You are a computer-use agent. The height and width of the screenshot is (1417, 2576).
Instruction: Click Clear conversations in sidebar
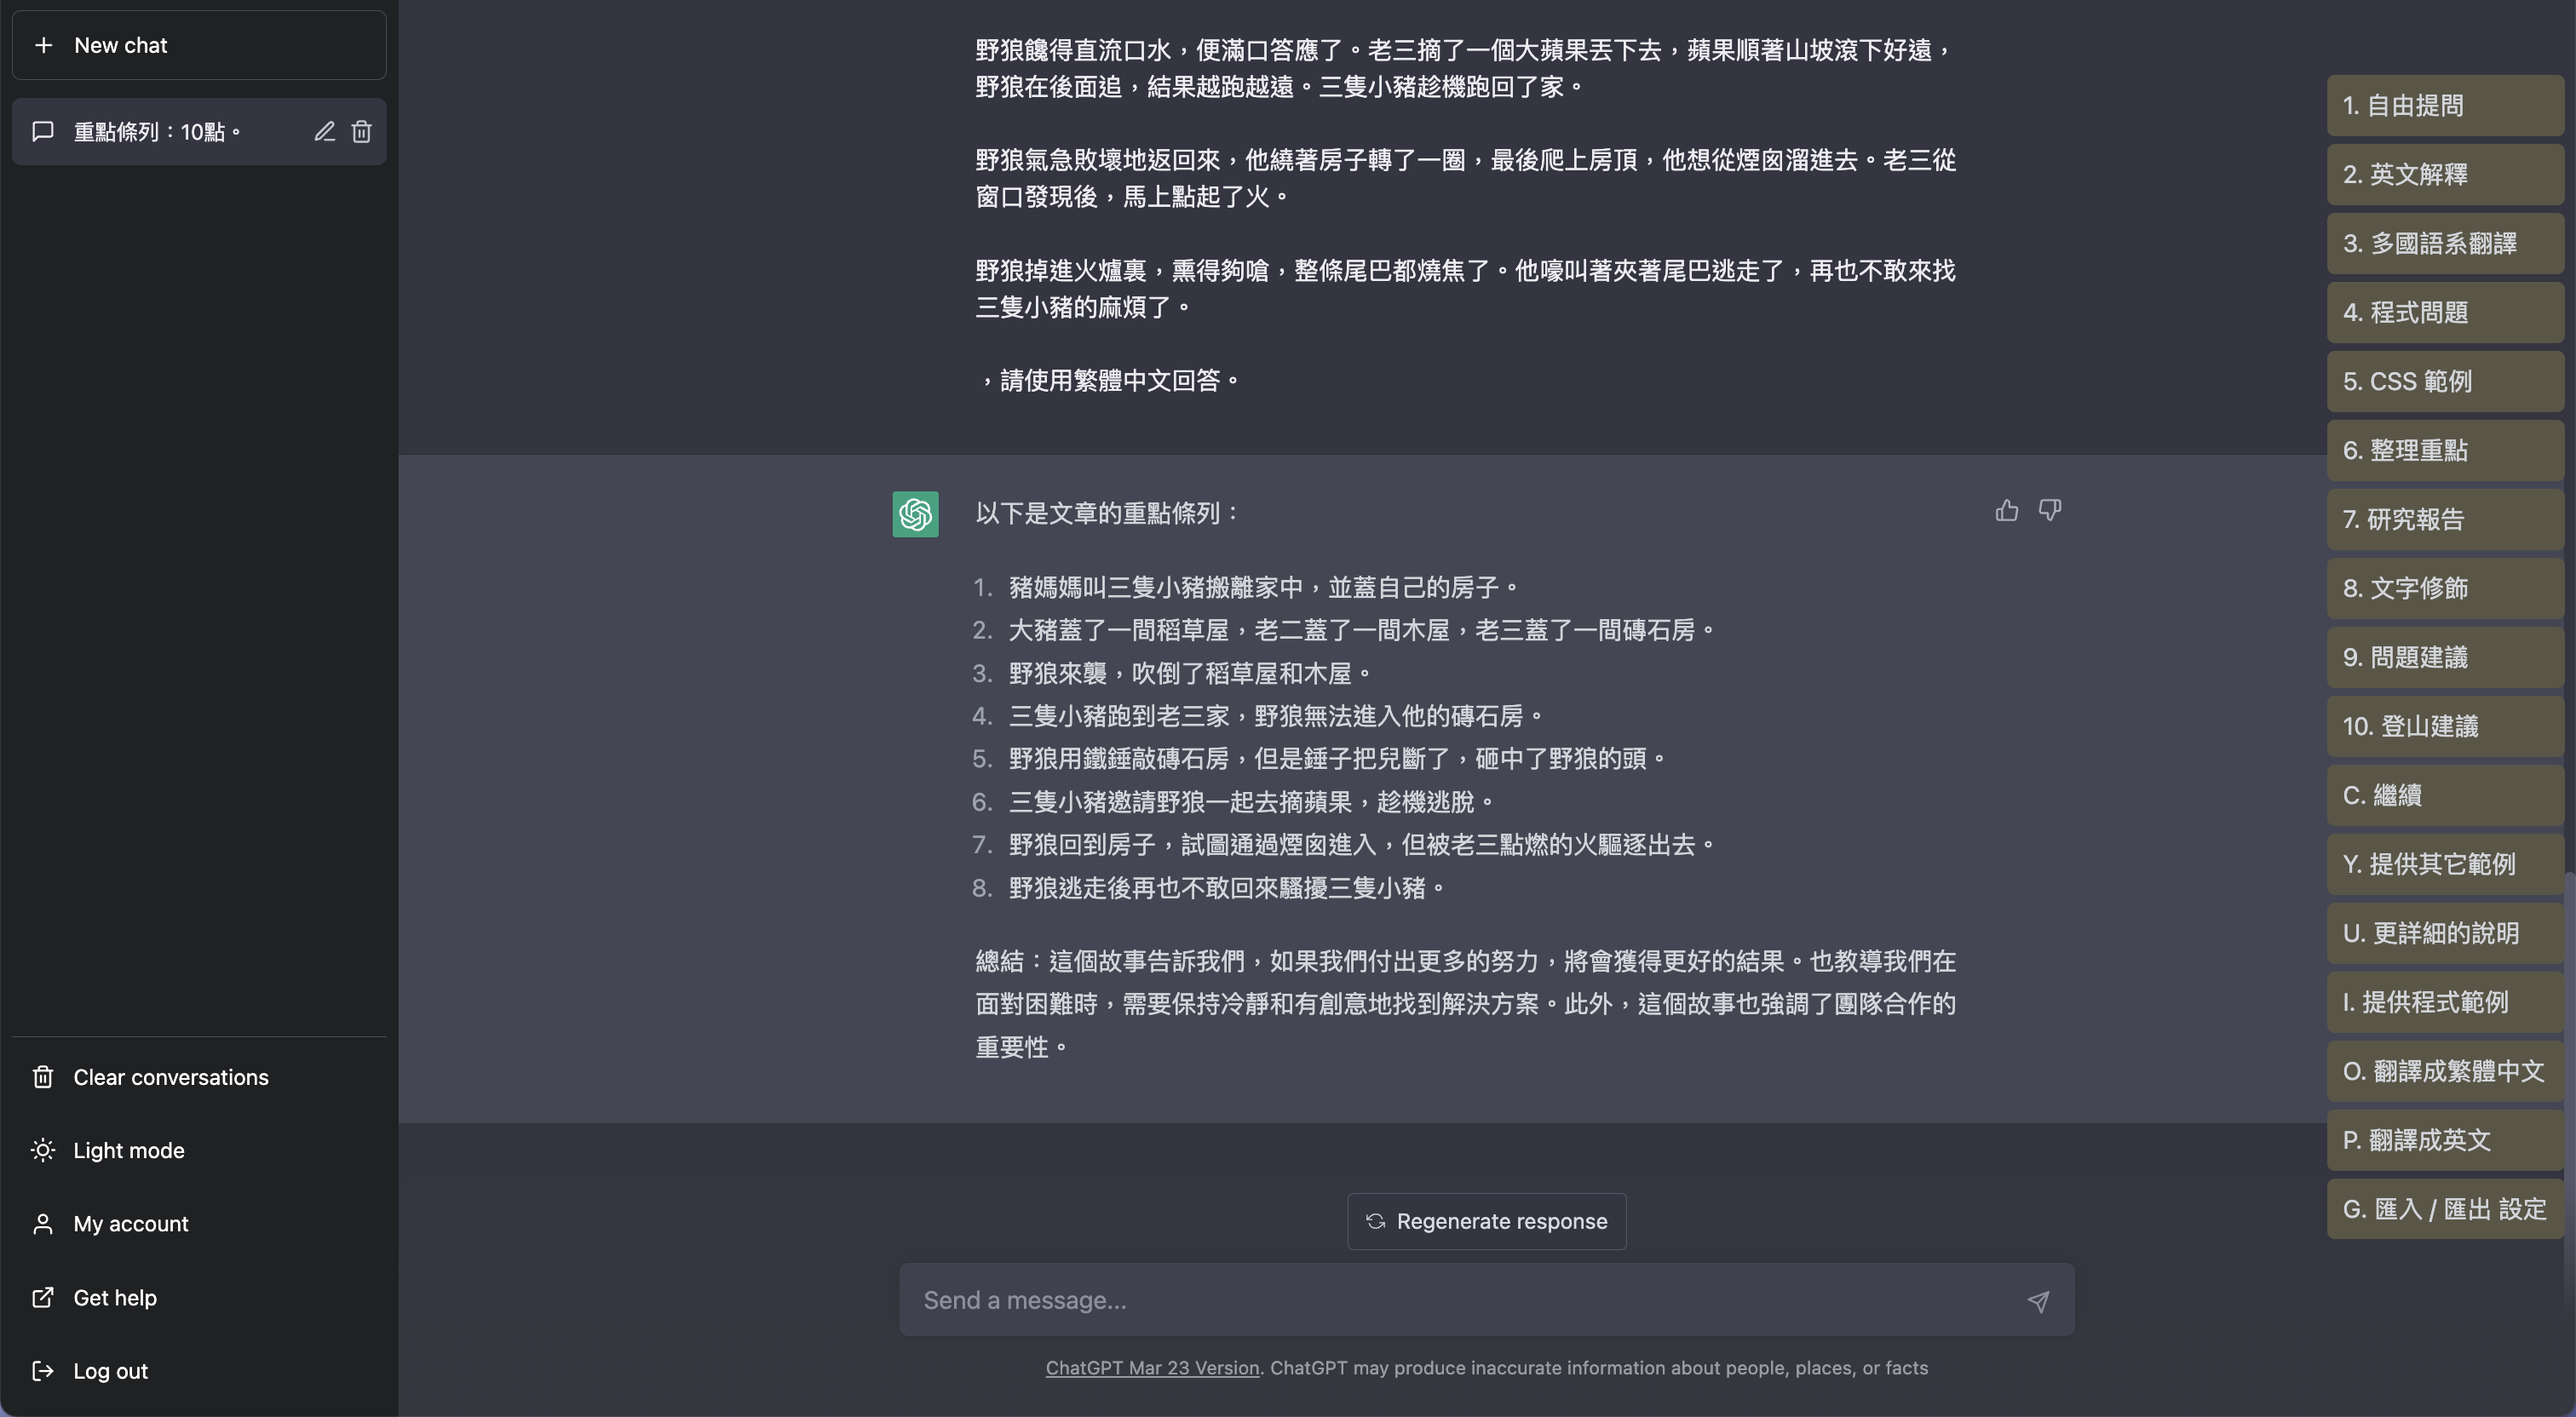point(170,1077)
